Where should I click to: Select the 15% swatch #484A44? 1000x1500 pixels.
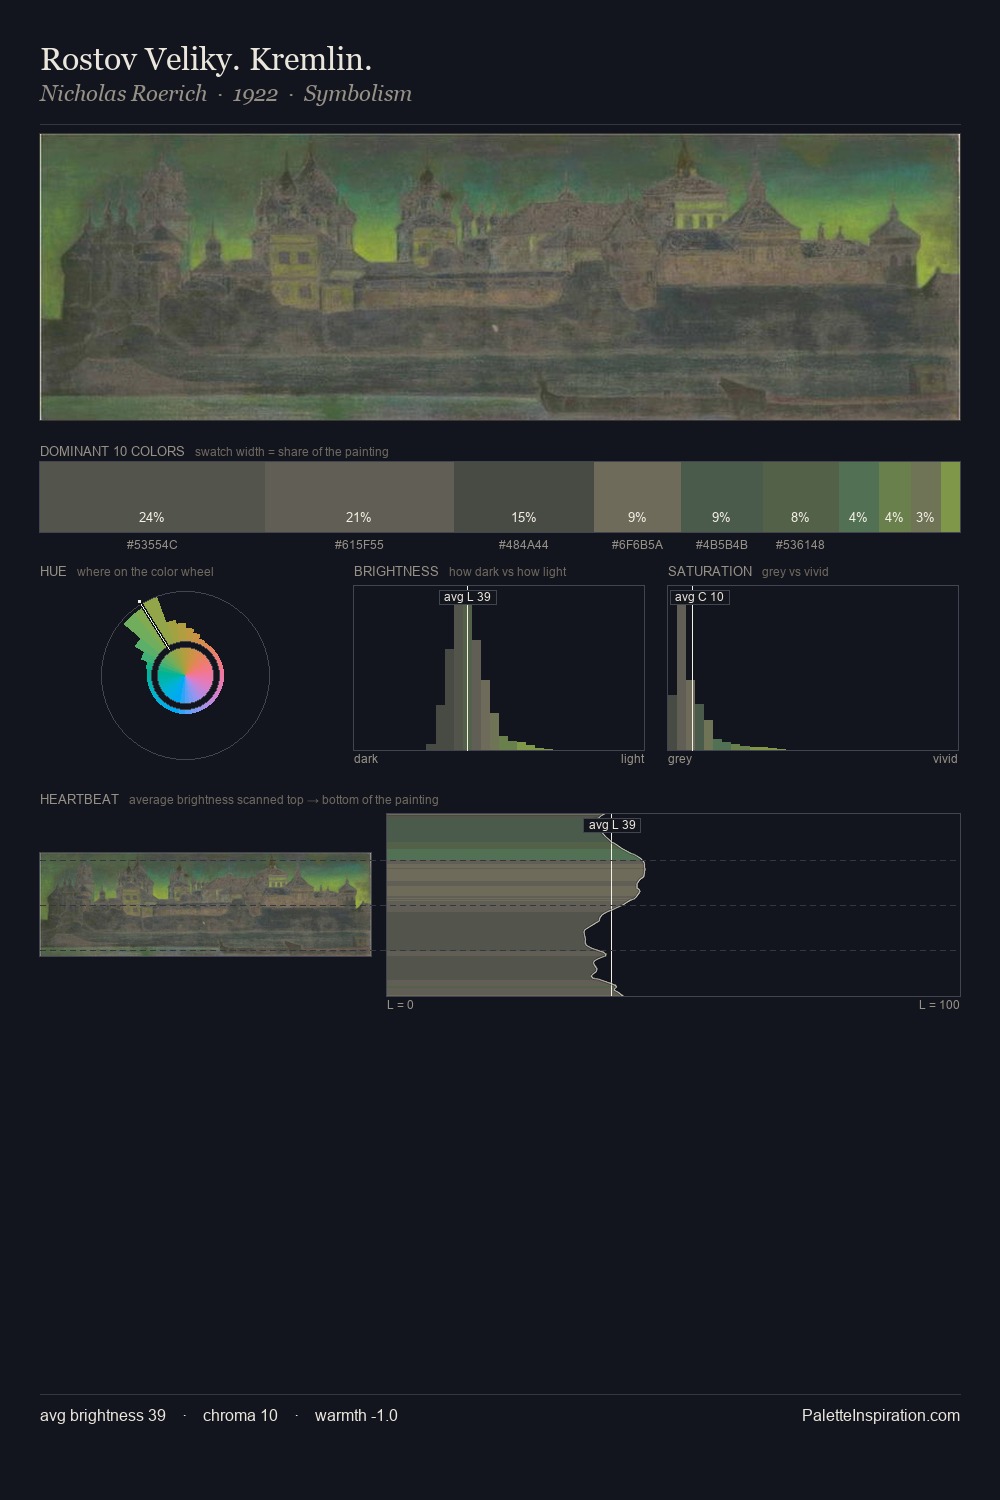tap(524, 497)
